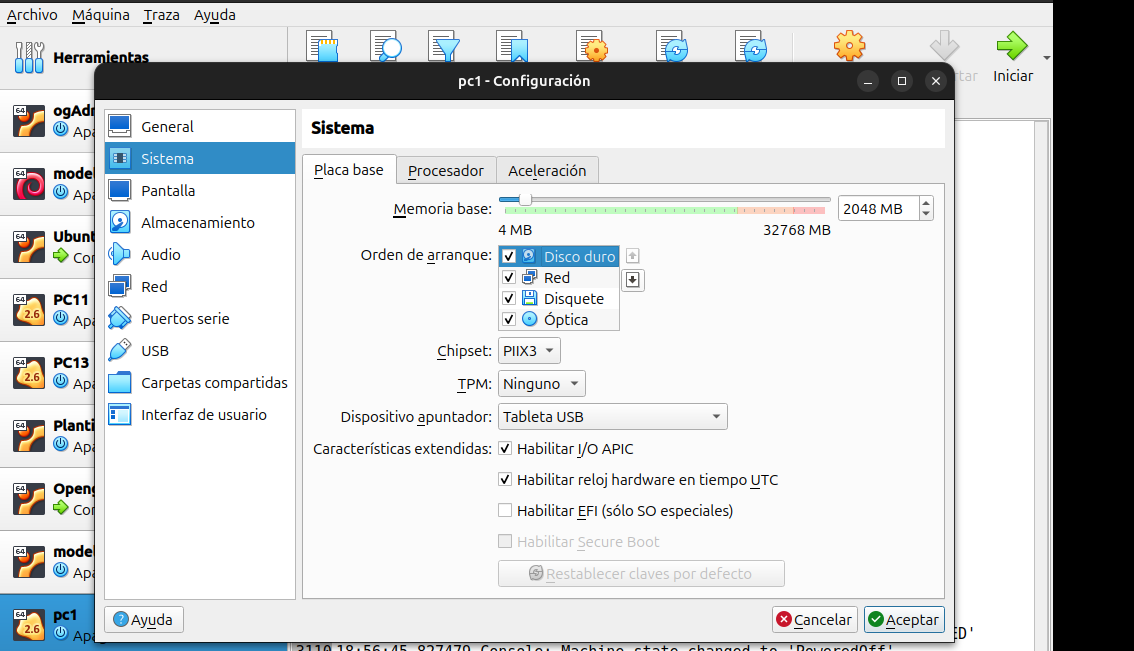This screenshot has width=1134, height=651.
Task: Click the Aceptar button
Action: (904, 620)
